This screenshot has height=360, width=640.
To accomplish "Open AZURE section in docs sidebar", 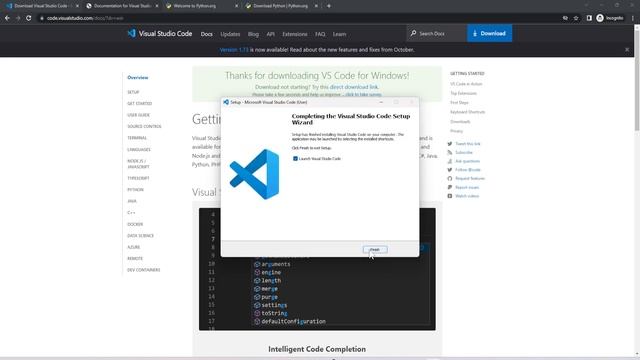I will click(133, 247).
